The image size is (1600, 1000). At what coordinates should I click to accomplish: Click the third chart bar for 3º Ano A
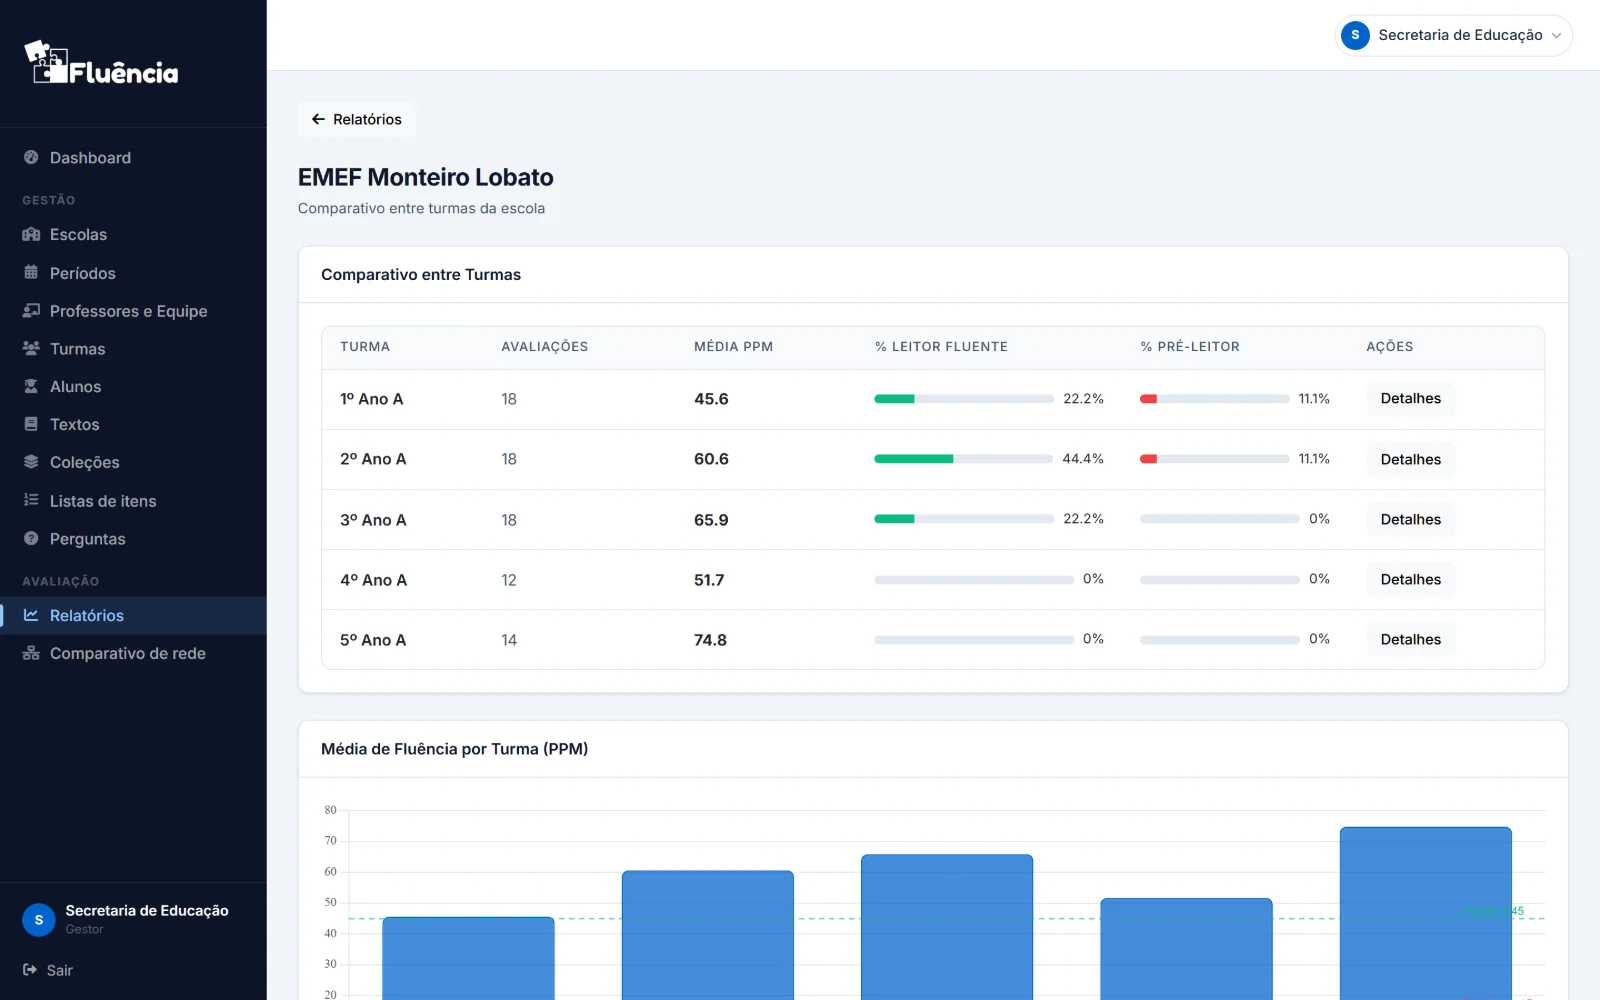[947, 927]
